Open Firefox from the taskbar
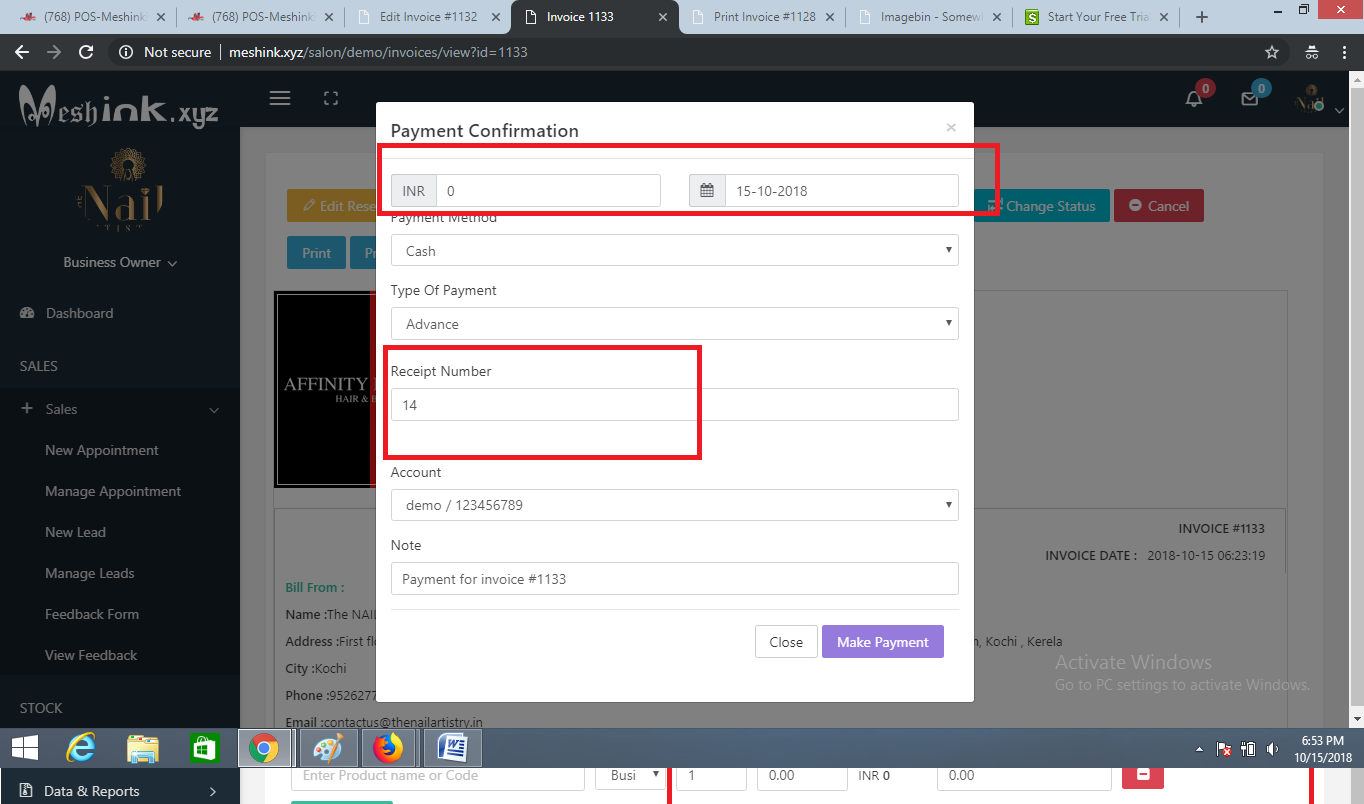 click(388, 748)
